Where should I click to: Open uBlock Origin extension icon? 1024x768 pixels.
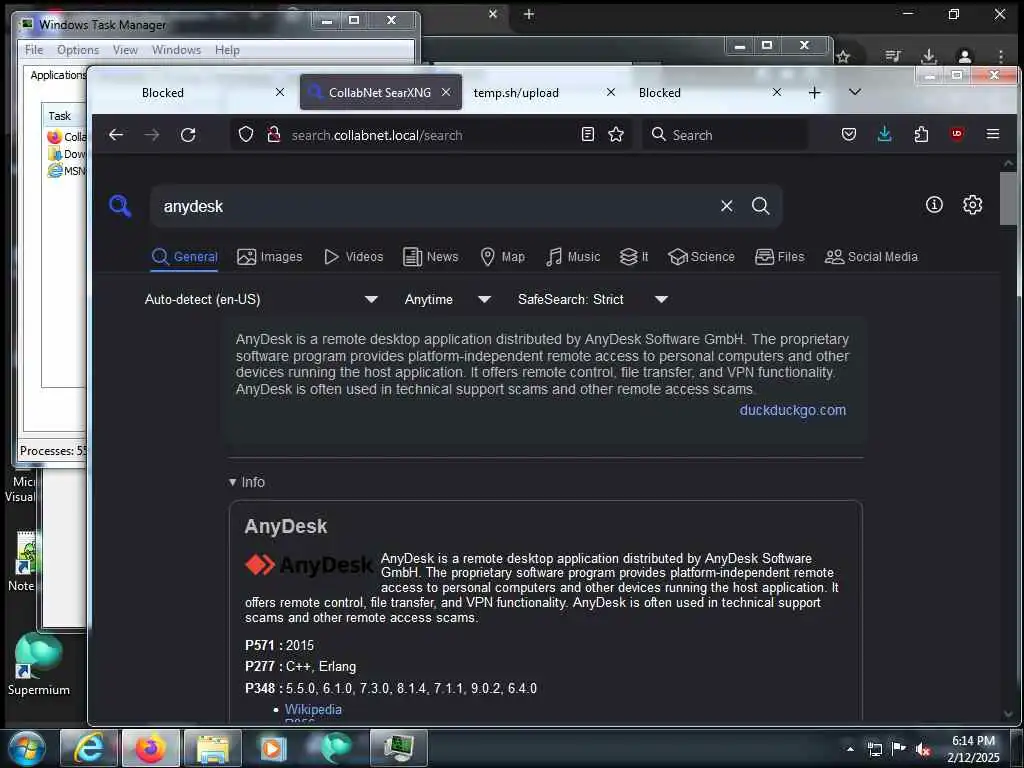pyautogui.click(x=957, y=134)
